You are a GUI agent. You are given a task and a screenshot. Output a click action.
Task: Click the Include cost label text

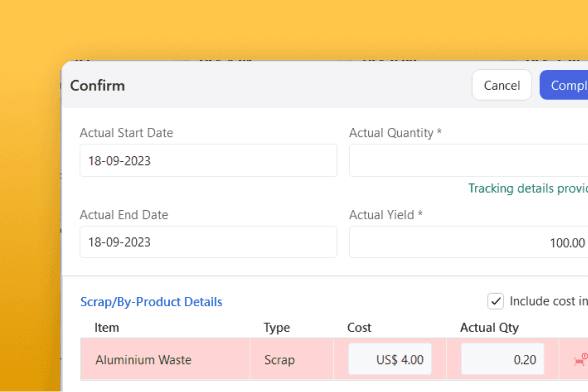[549, 301]
